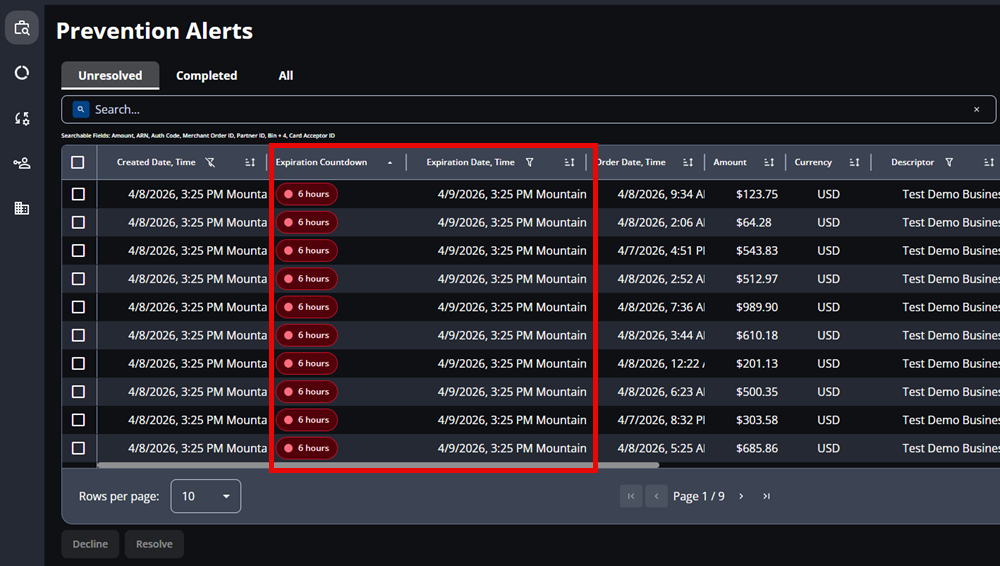
Task: Open the building sidebar icon
Action: 22,208
